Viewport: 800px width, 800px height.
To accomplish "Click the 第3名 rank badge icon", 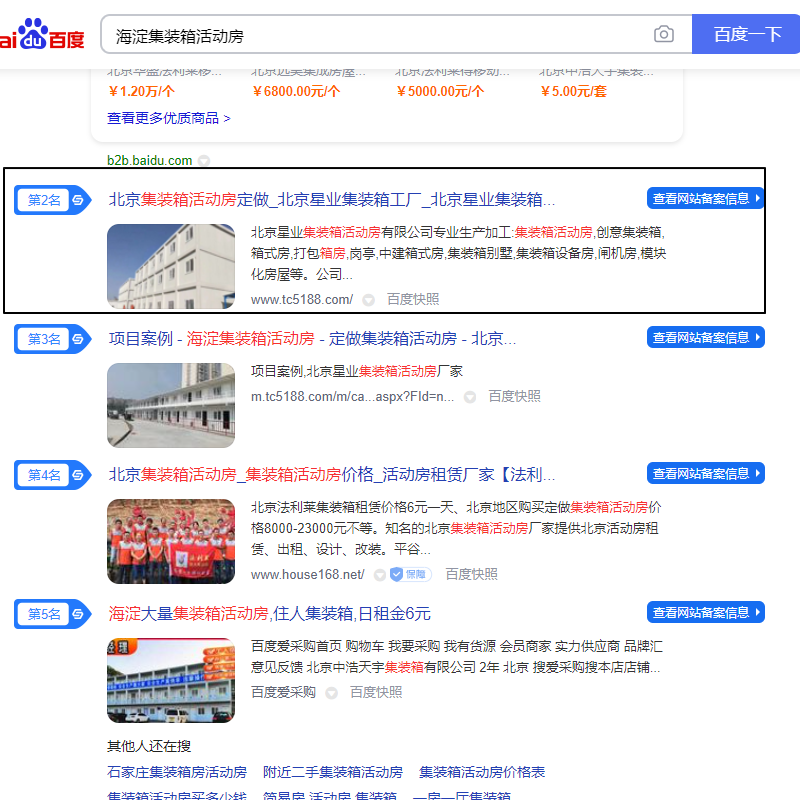I will pyautogui.click(x=53, y=339).
